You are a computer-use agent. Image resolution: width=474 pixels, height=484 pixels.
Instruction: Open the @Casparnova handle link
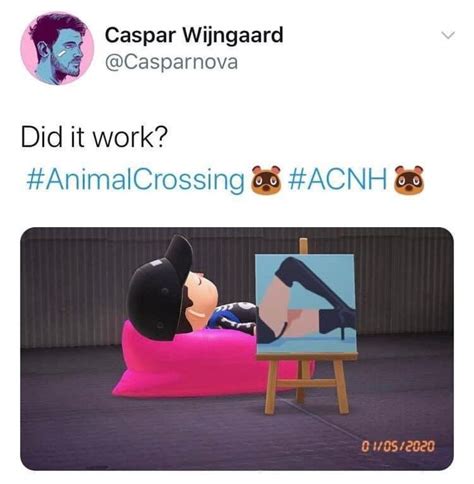[x=171, y=62]
